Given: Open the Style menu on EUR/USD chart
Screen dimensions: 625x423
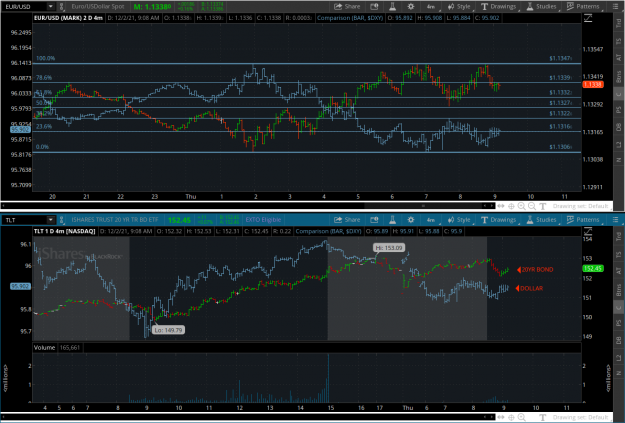Looking at the screenshot, I should tap(459, 6).
